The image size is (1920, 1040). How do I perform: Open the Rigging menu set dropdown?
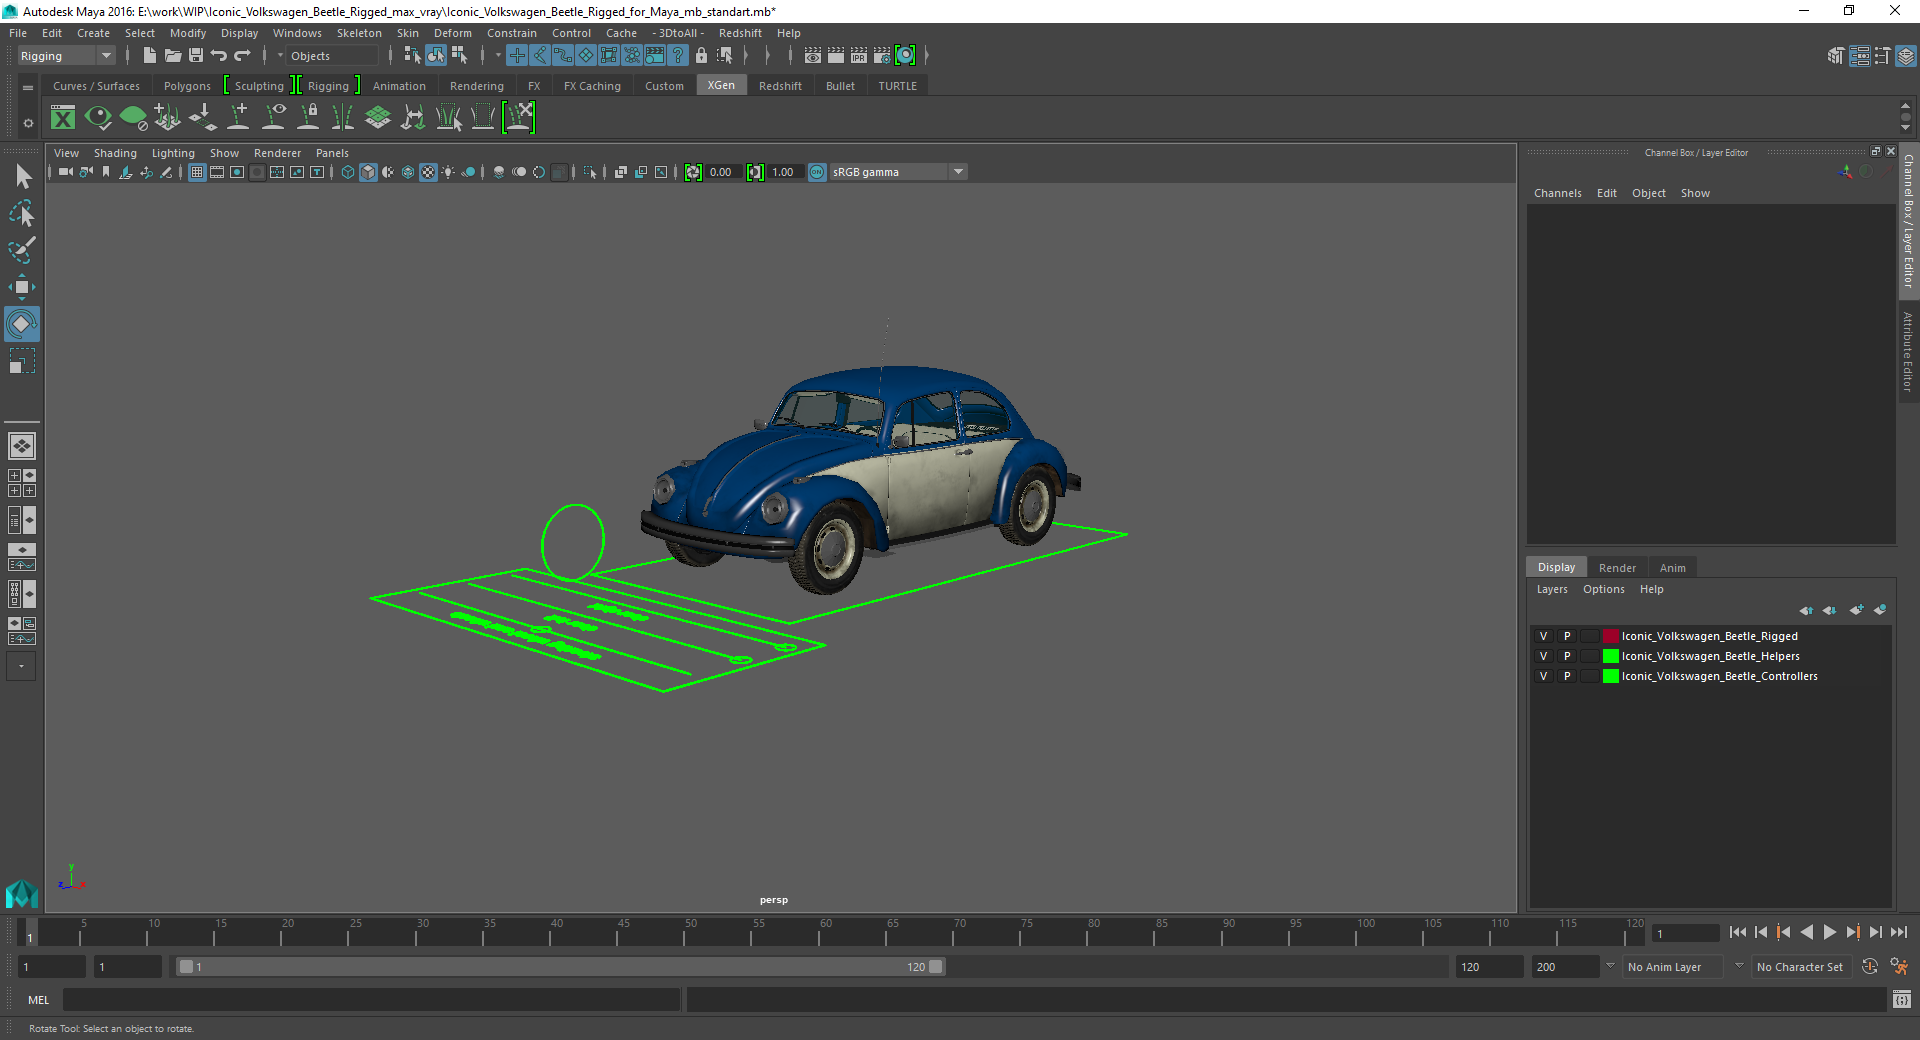click(66, 56)
